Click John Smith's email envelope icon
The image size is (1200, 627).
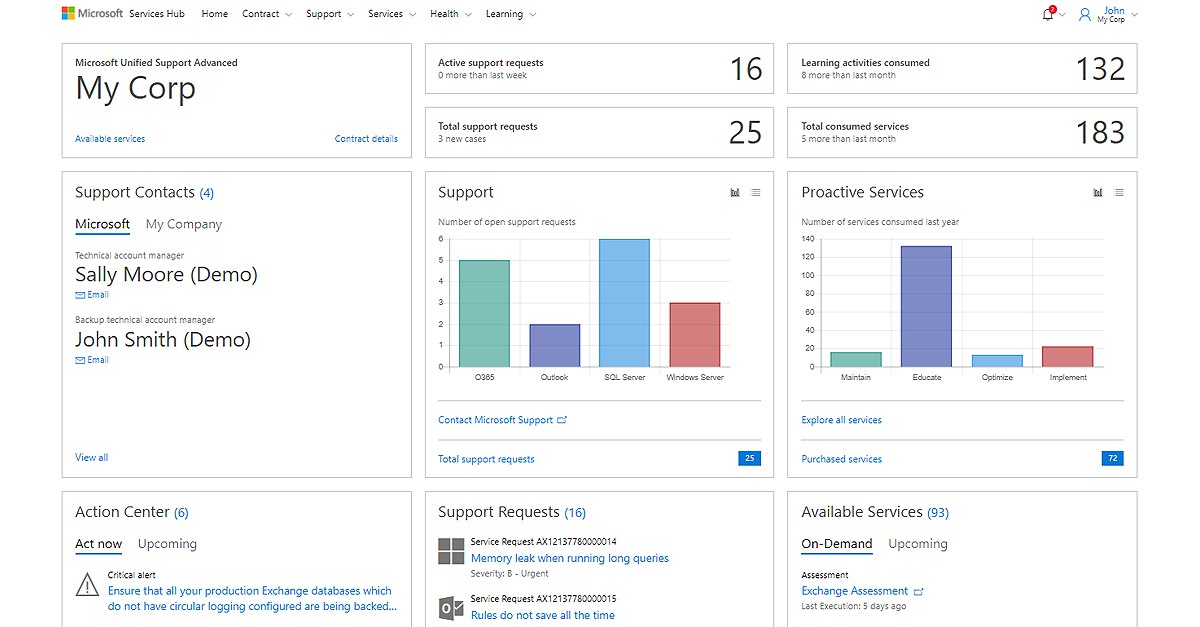(80, 360)
